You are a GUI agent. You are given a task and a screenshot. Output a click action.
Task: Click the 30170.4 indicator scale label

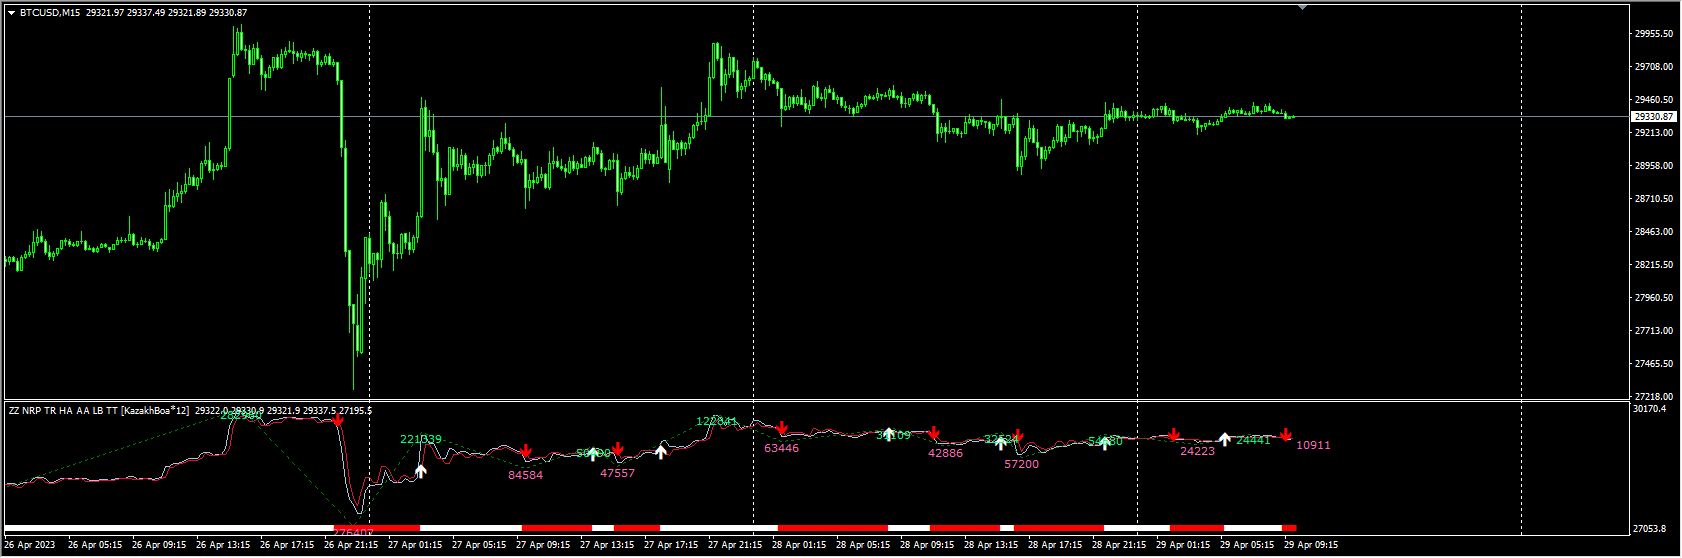(1650, 409)
